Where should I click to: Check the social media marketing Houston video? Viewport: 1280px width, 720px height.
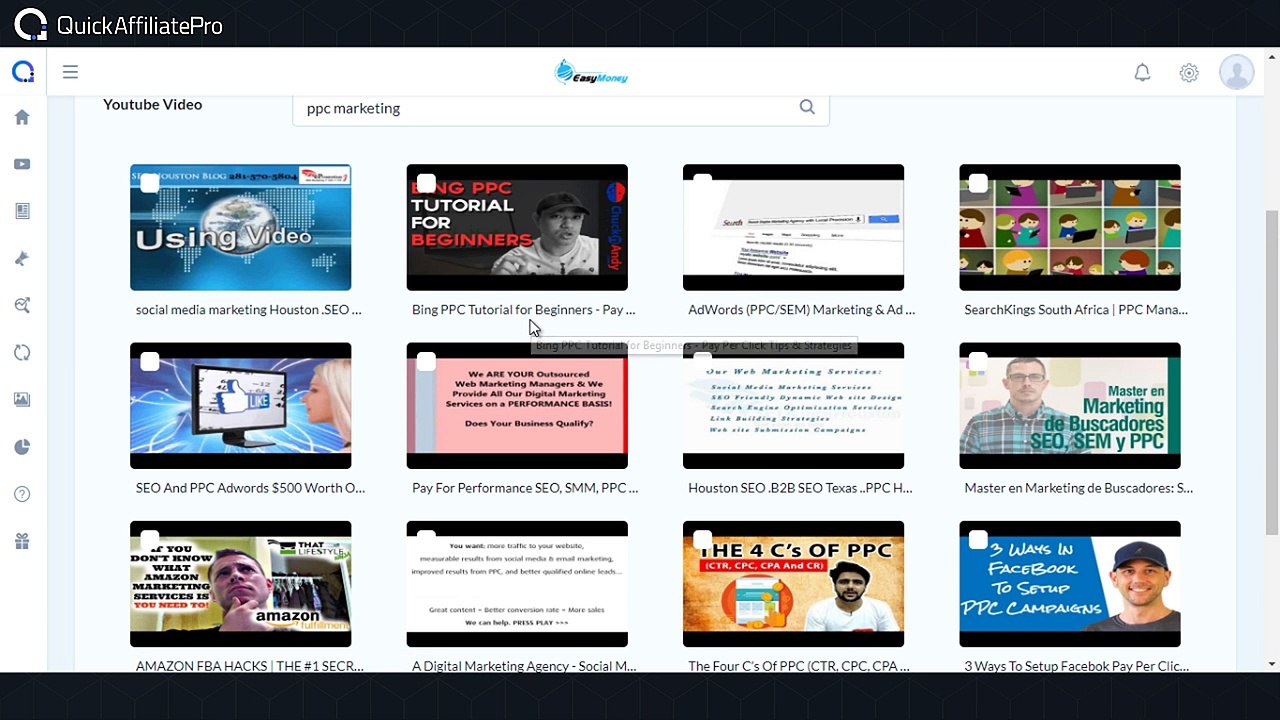(x=149, y=183)
